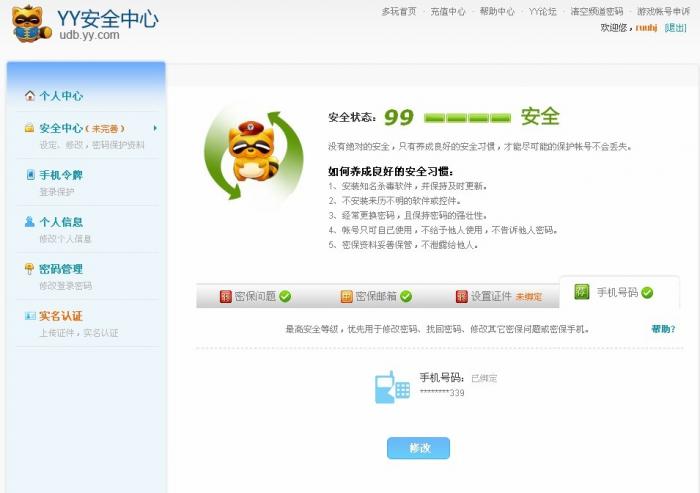This screenshot has width=700, height=493.
Task: Click the 修改个人信息 subtitle
Action: click(x=66, y=239)
